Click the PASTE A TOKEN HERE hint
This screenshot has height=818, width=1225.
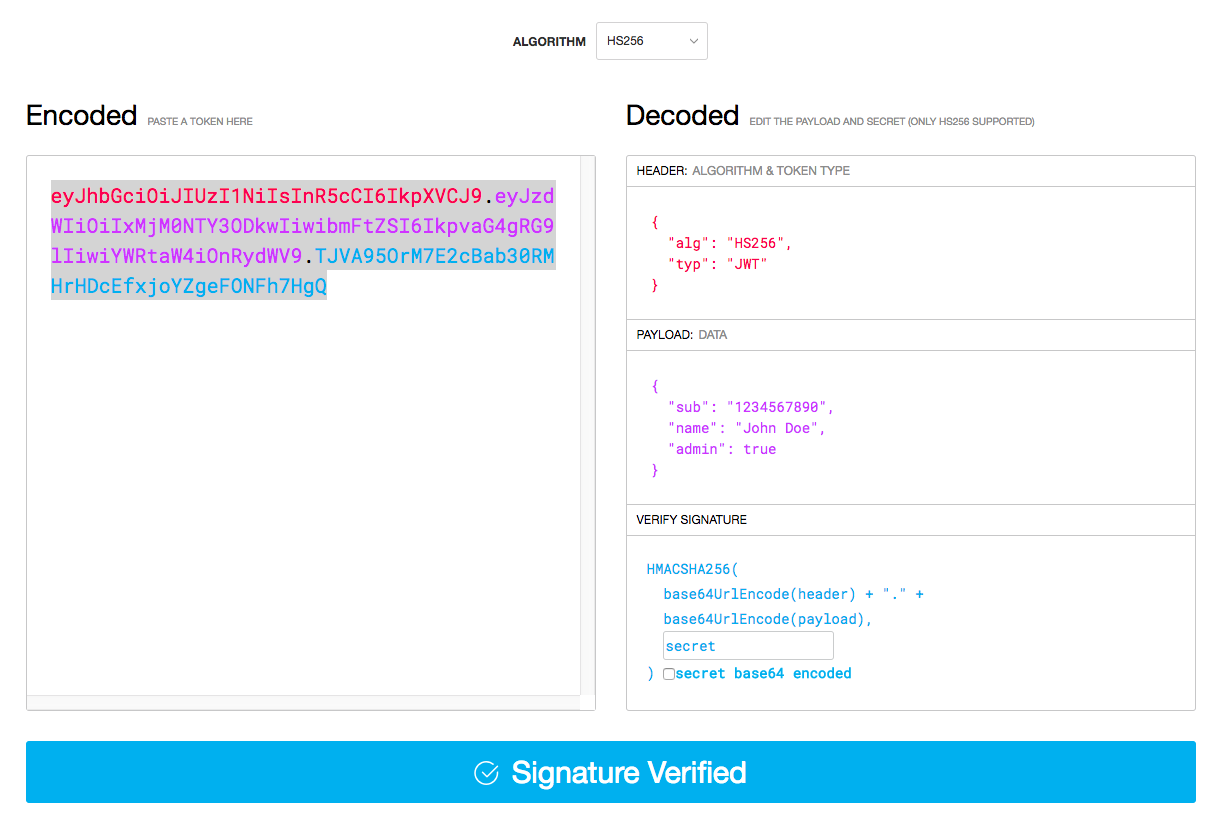tap(200, 122)
